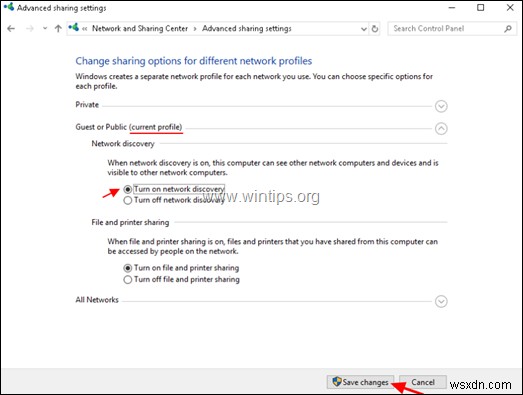Click Advanced sharing settings breadcrumb
Image resolution: width=523 pixels, height=395 pixels.
tap(246, 29)
